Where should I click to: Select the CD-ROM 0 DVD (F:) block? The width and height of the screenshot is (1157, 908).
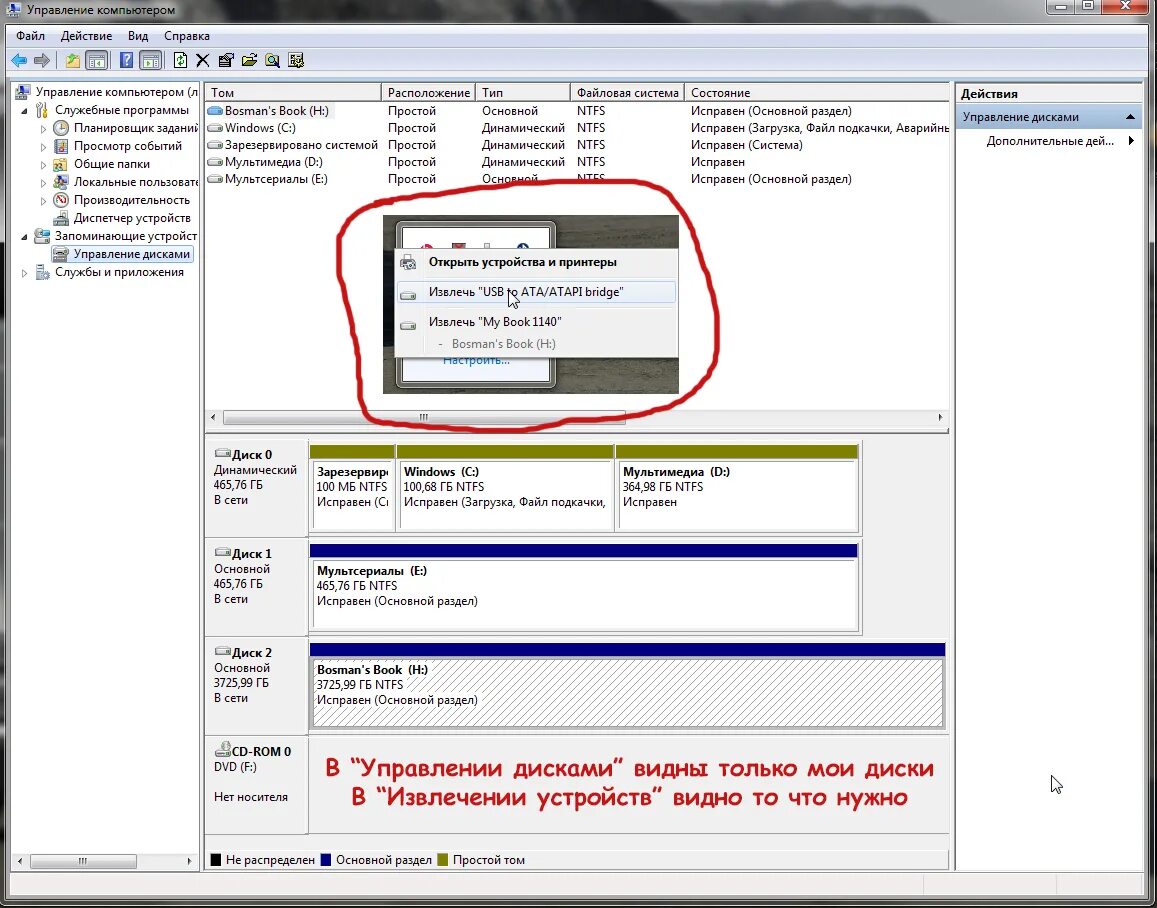[x=256, y=784]
